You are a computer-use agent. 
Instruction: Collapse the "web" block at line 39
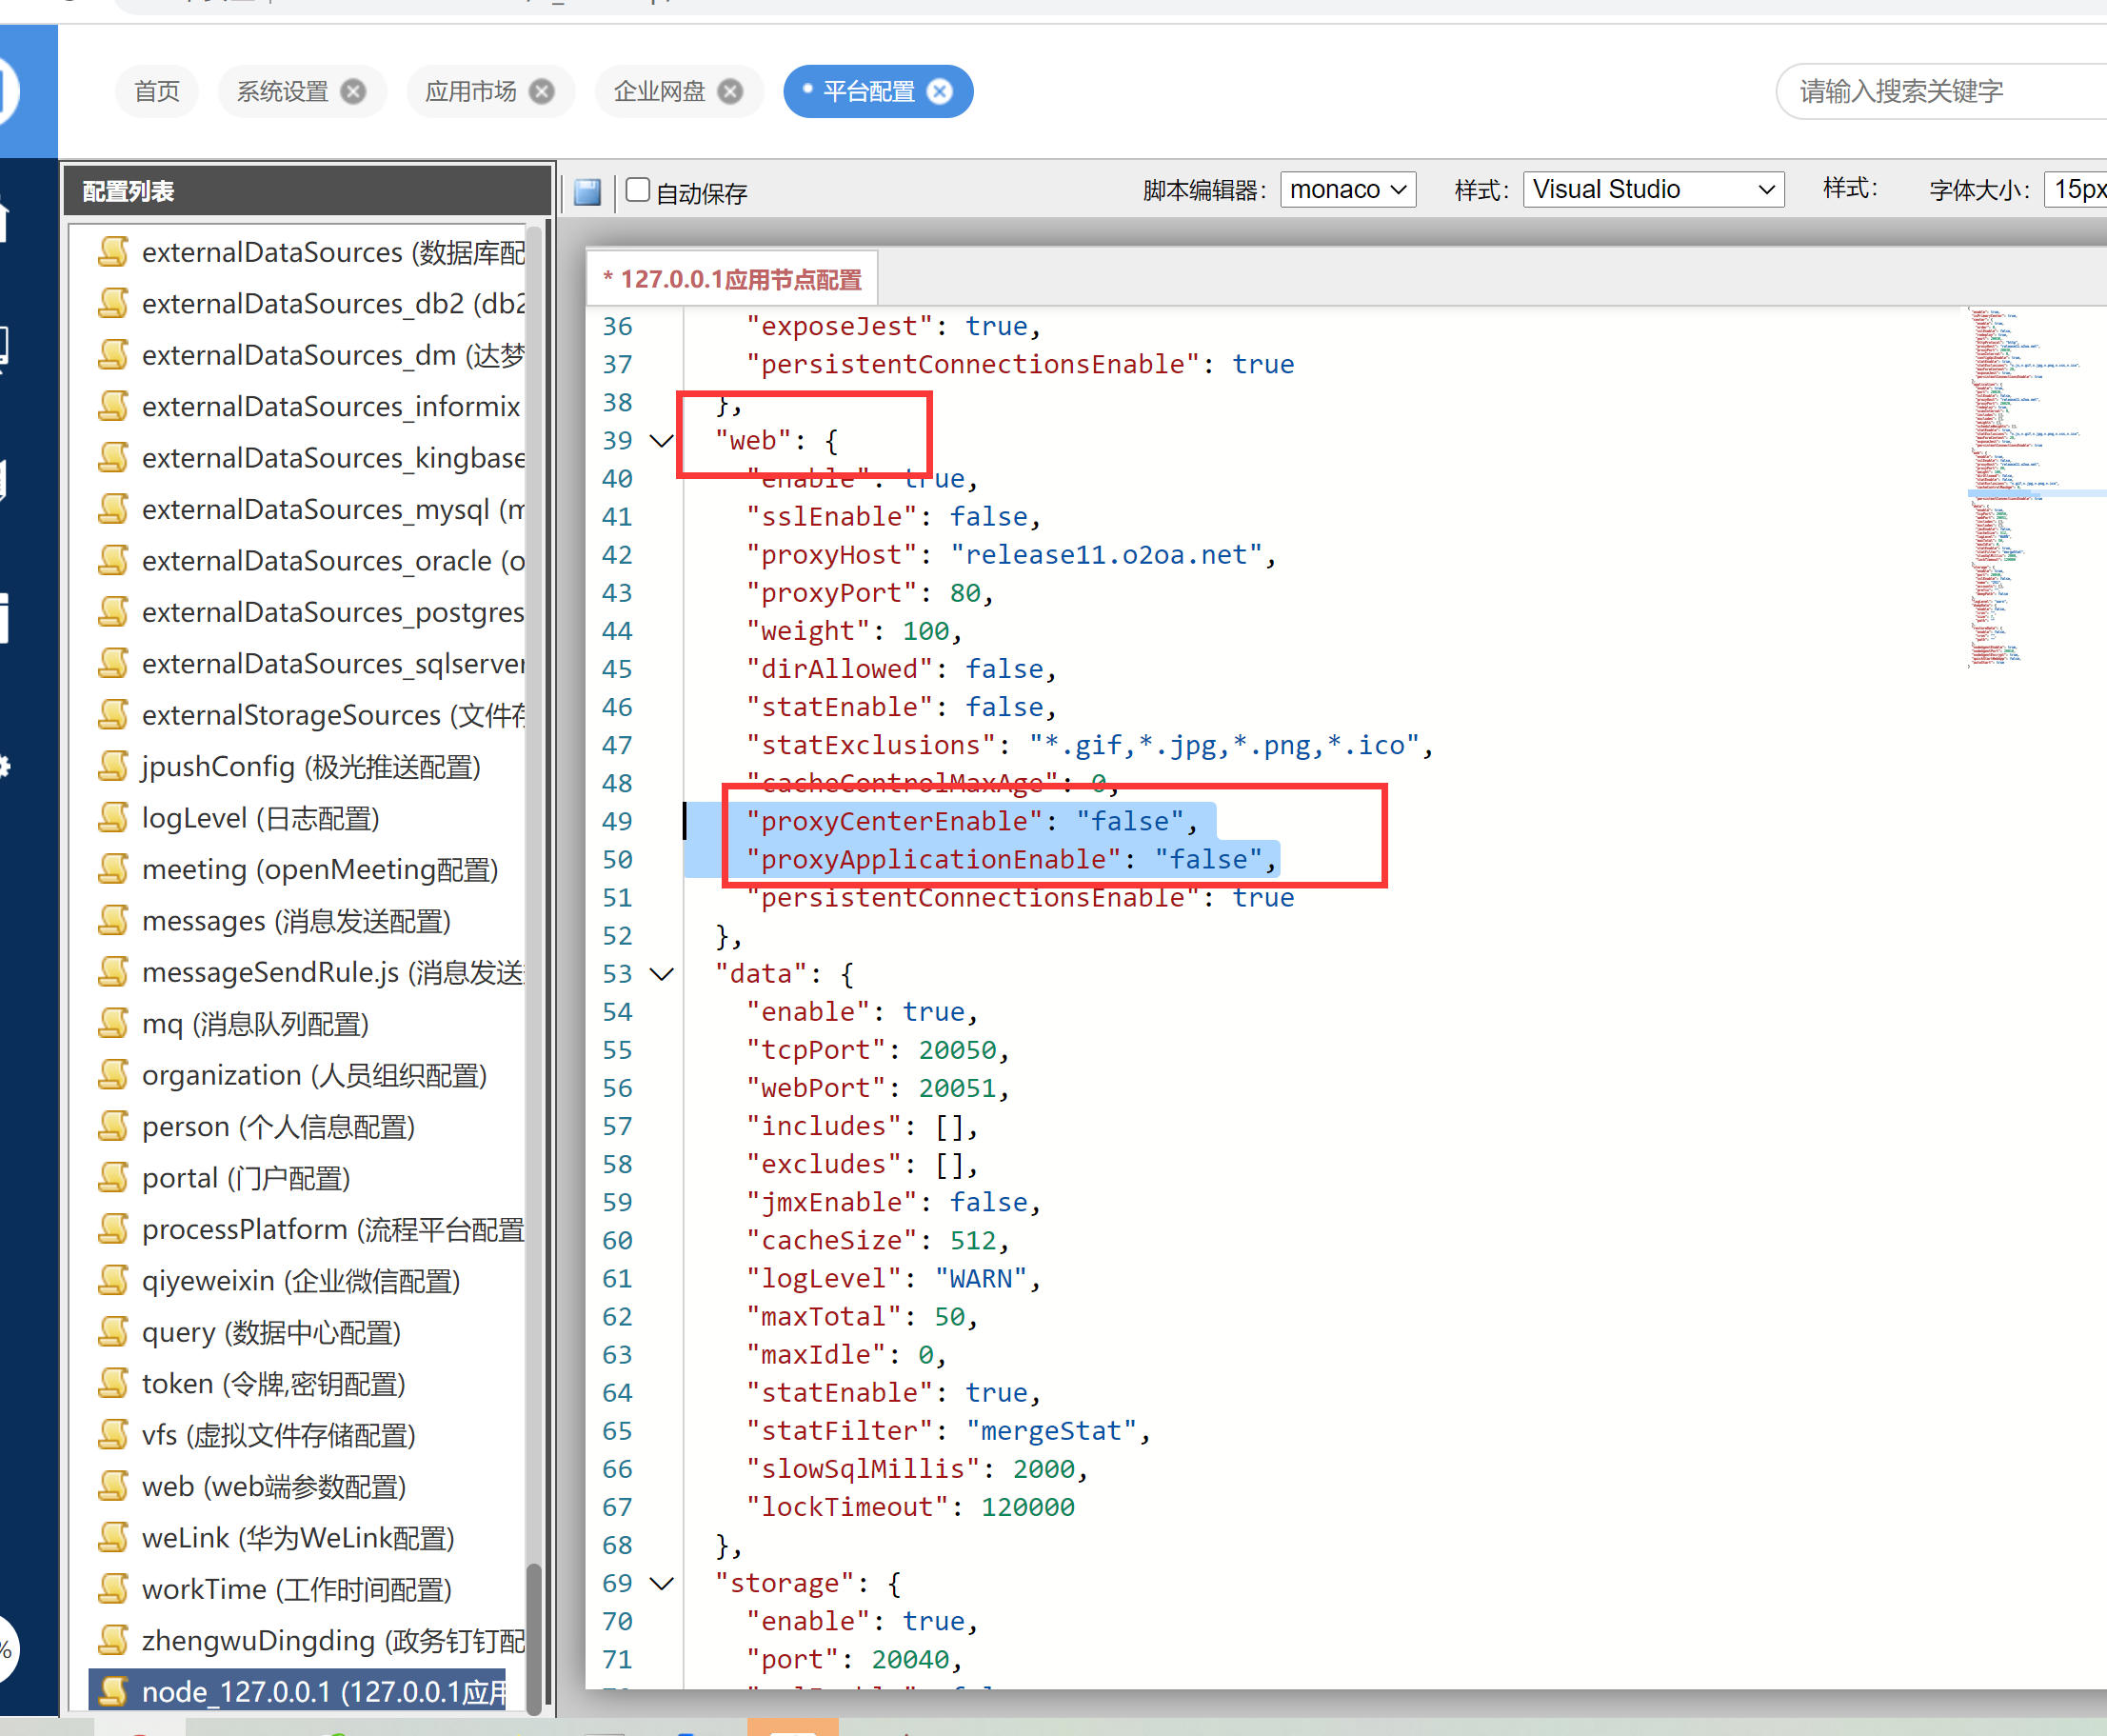coord(661,441)
